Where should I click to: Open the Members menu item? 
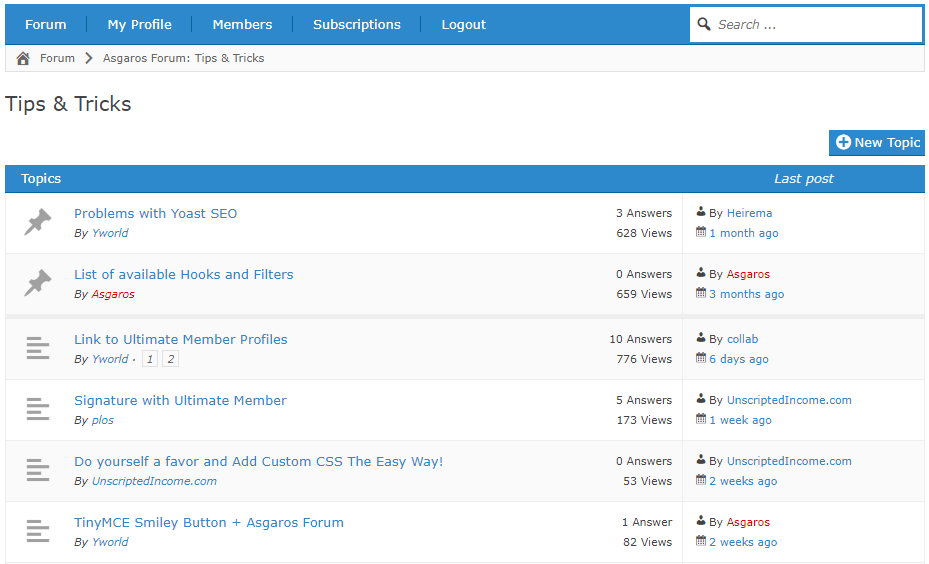pos(242,24)
